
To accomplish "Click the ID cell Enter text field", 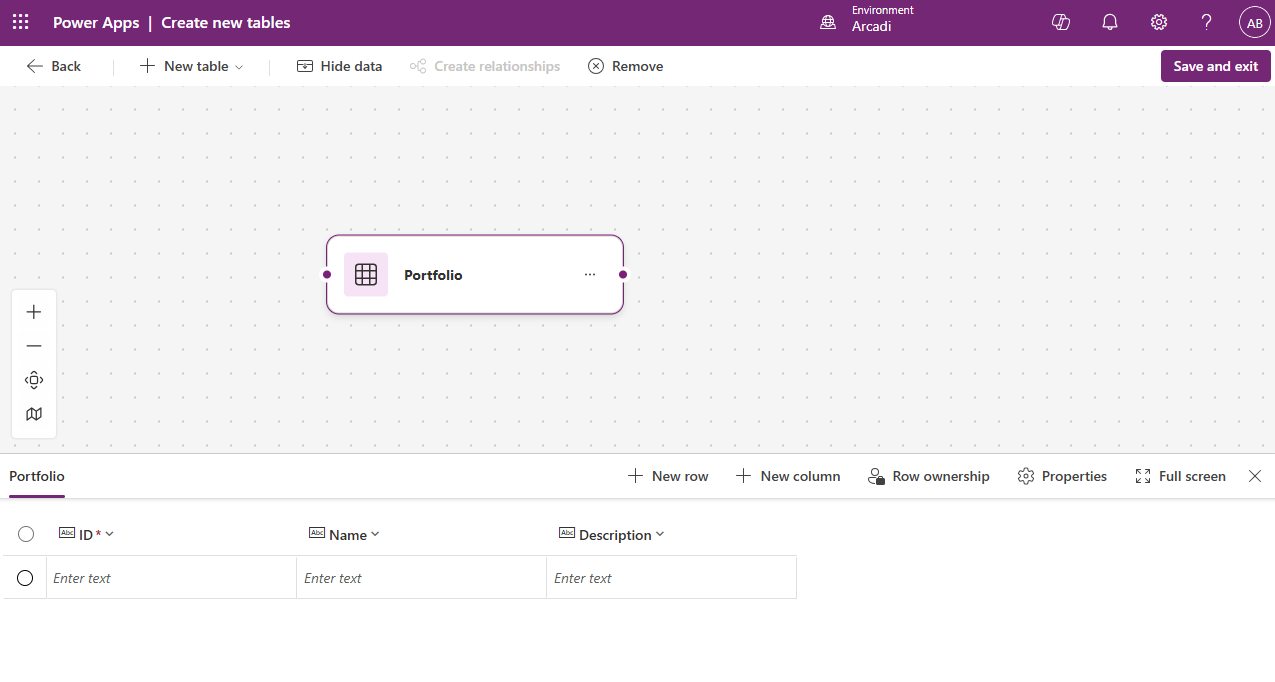I will (171, 578).
